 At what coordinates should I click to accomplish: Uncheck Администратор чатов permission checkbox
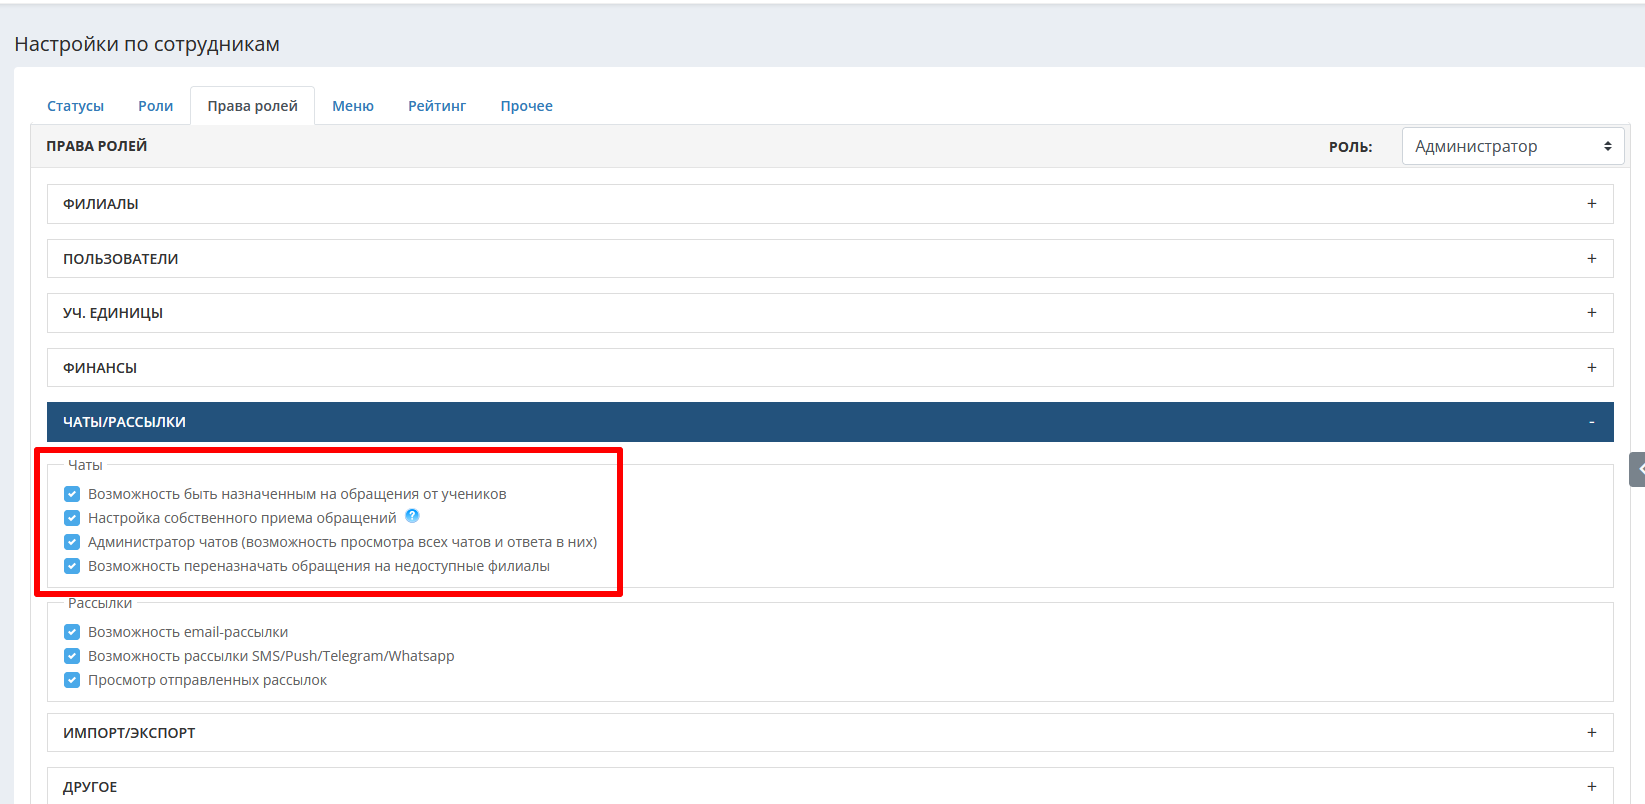coord(72,542)
